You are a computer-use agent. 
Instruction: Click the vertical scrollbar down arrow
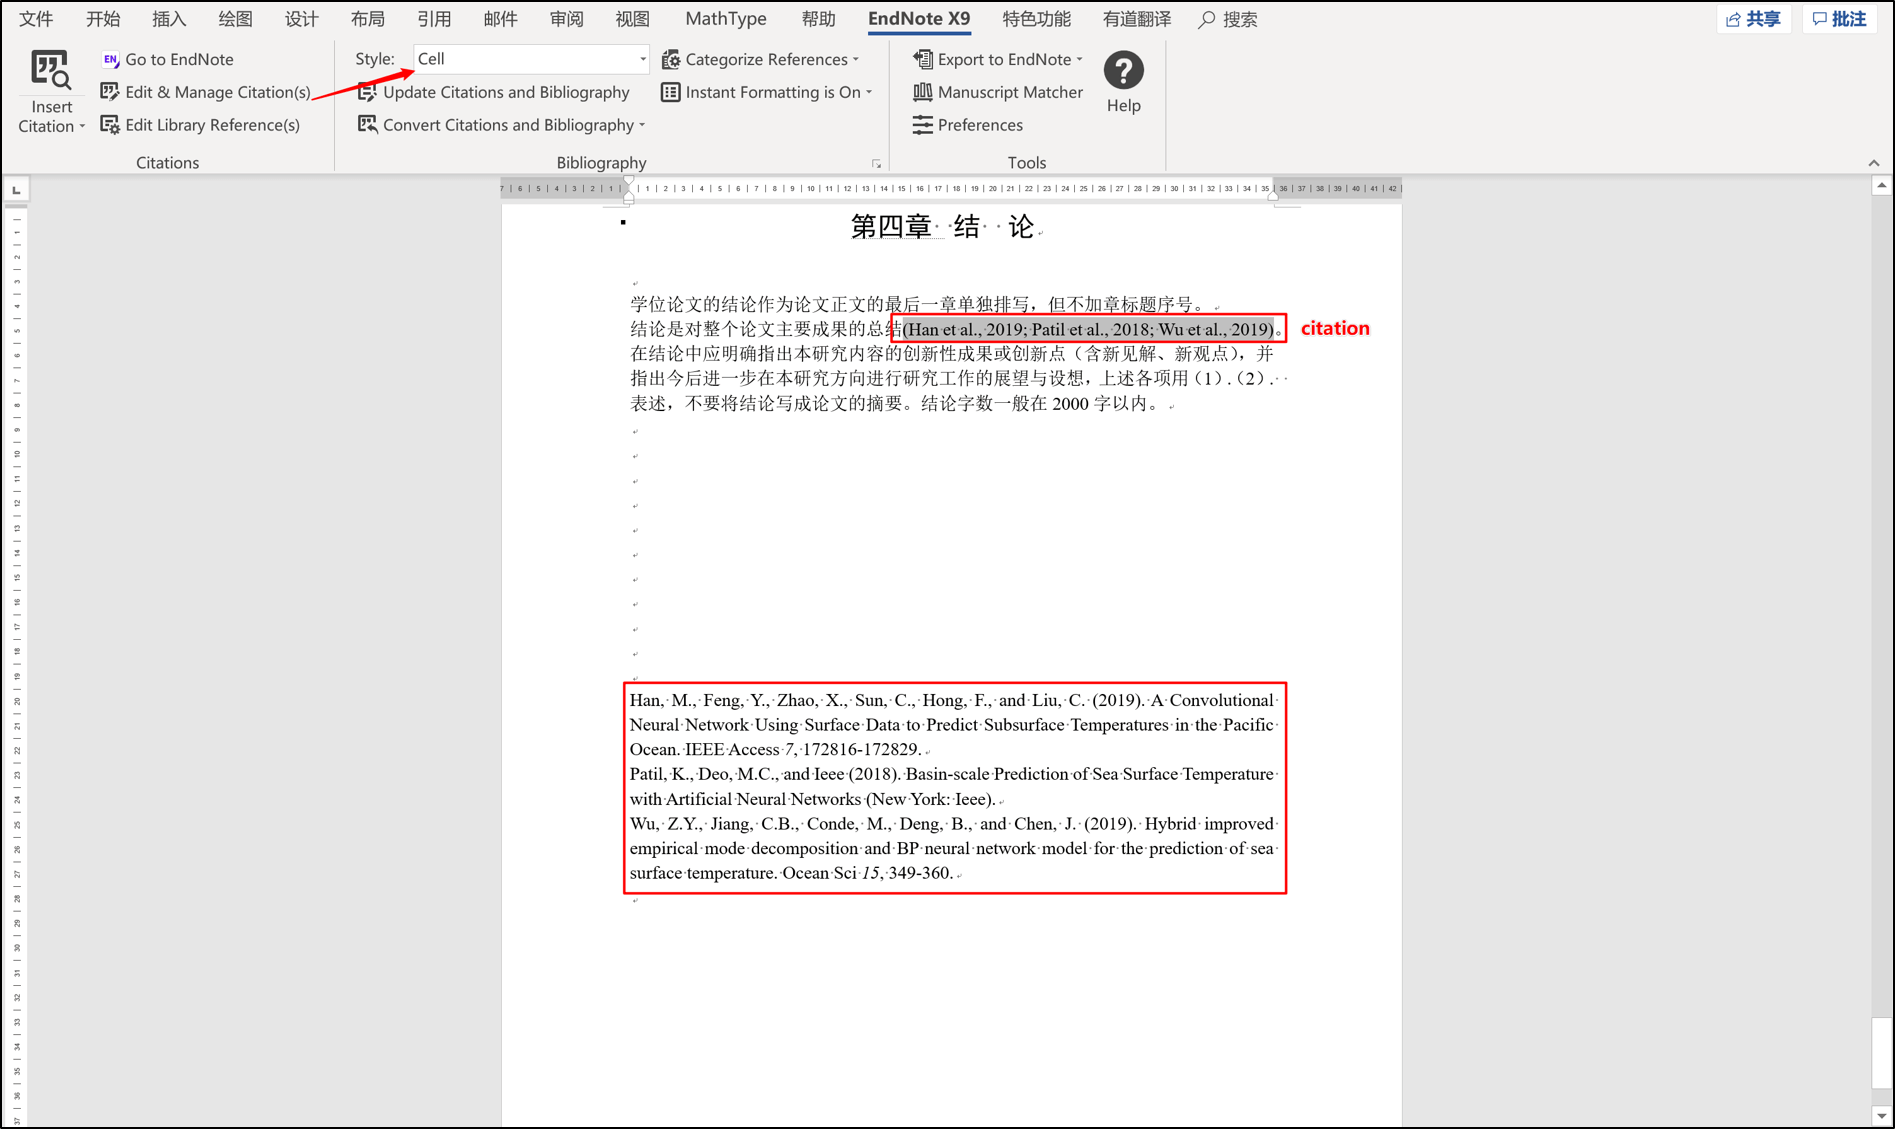coord(1882,1116)
